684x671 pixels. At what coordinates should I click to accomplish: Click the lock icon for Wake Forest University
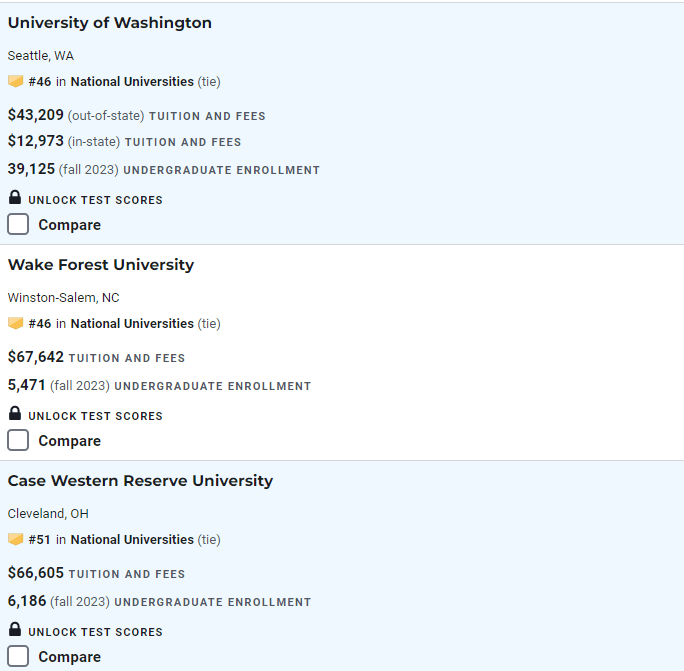click(15, 413)
